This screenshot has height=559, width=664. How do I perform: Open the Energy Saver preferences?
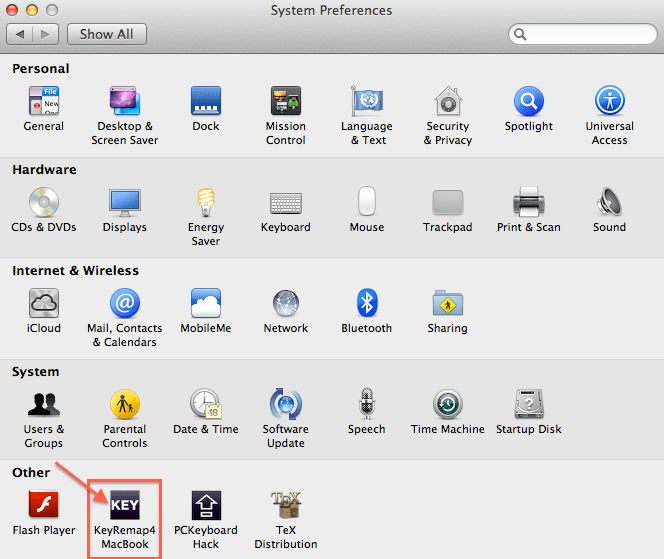pos(205,203)
